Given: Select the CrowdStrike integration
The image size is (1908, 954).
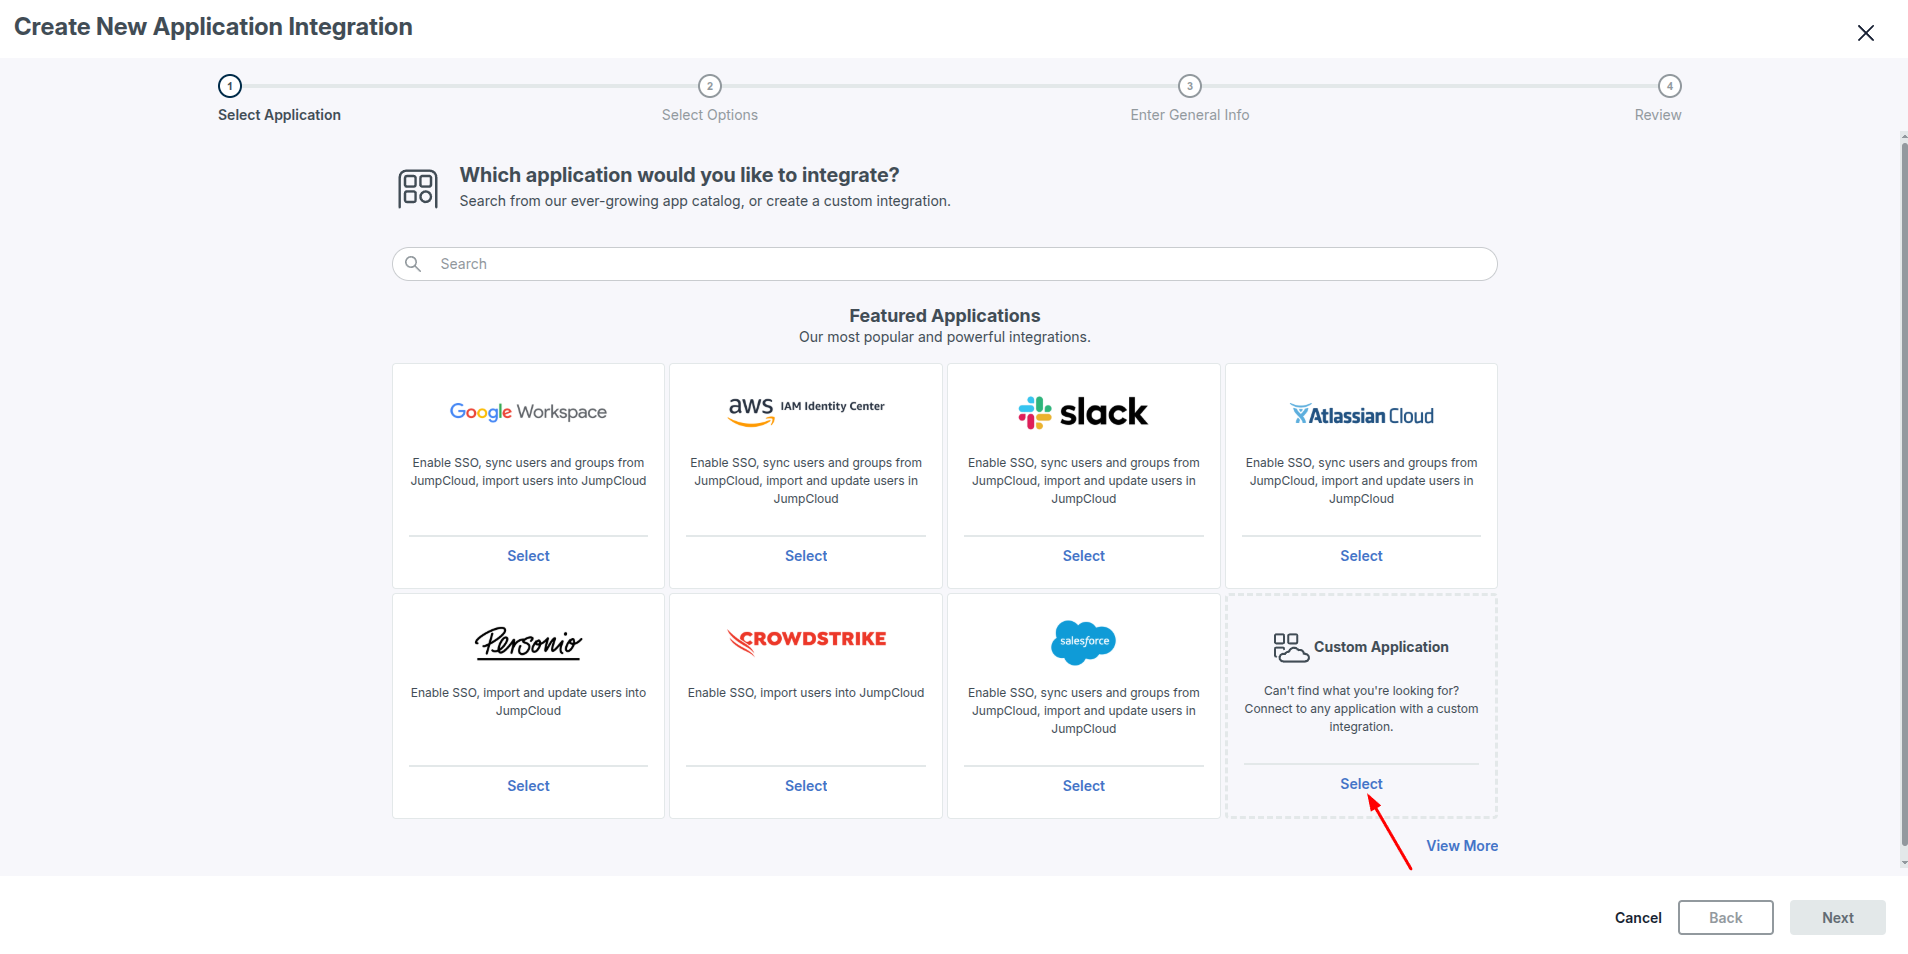Looking at the screenshot, I should 806,786.
